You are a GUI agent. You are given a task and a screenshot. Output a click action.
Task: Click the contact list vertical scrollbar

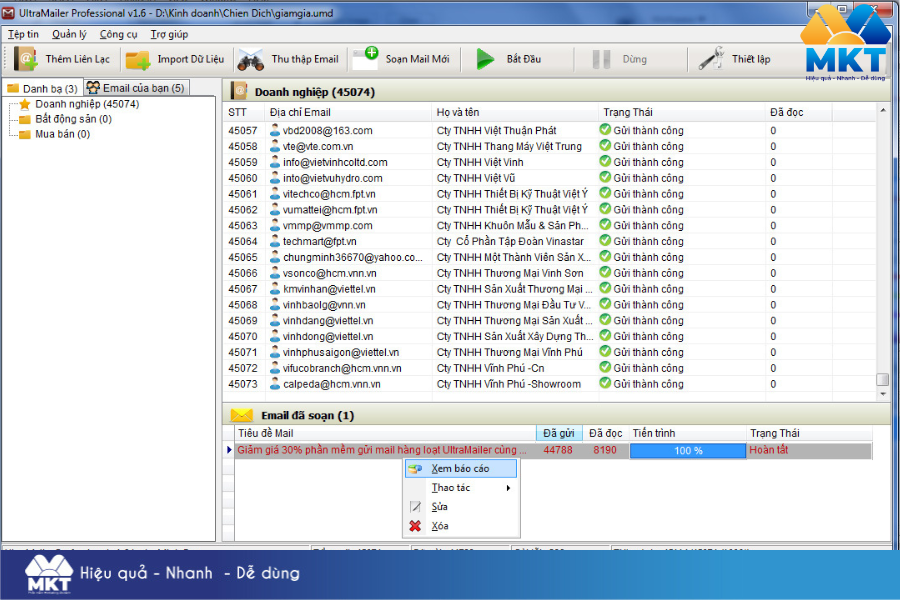click(882, 250)
